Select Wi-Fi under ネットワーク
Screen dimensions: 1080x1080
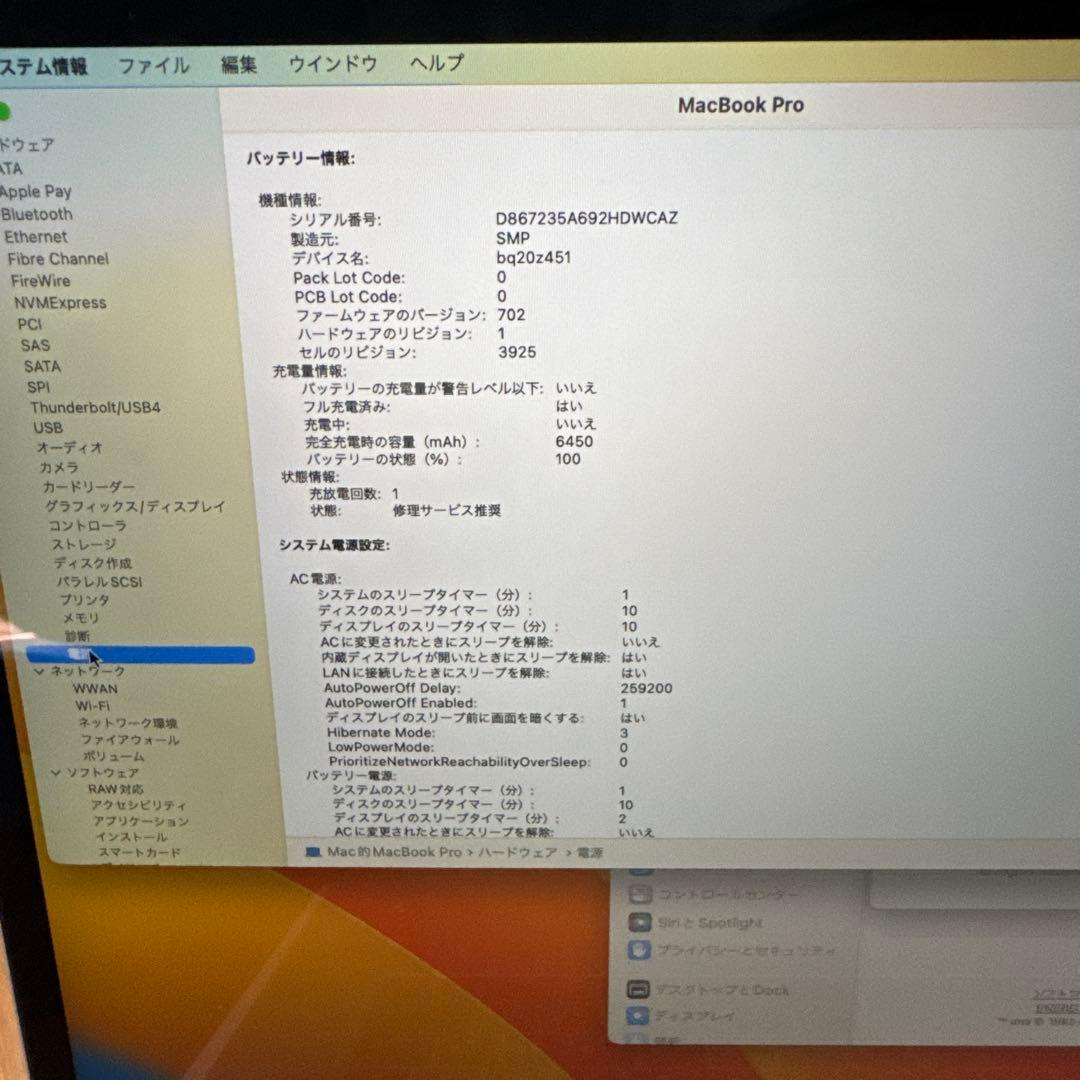tap(93, 705)
